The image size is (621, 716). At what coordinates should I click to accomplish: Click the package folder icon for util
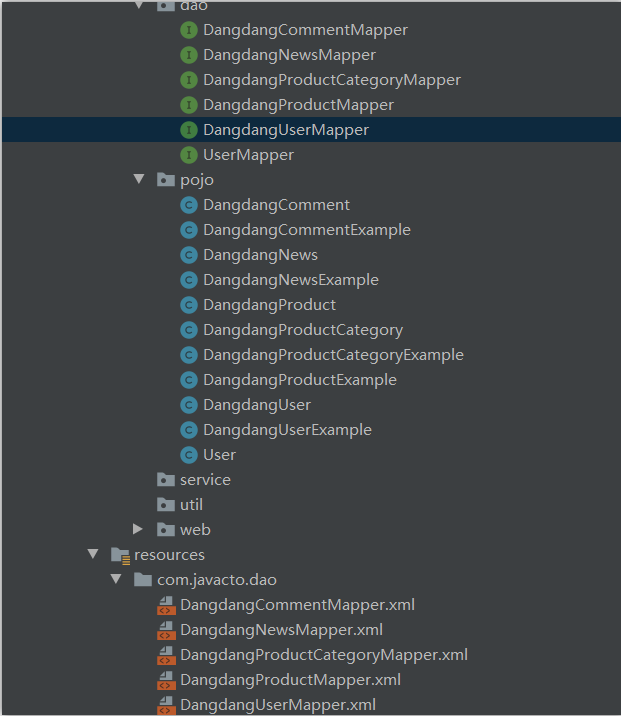tap(166, 505)
